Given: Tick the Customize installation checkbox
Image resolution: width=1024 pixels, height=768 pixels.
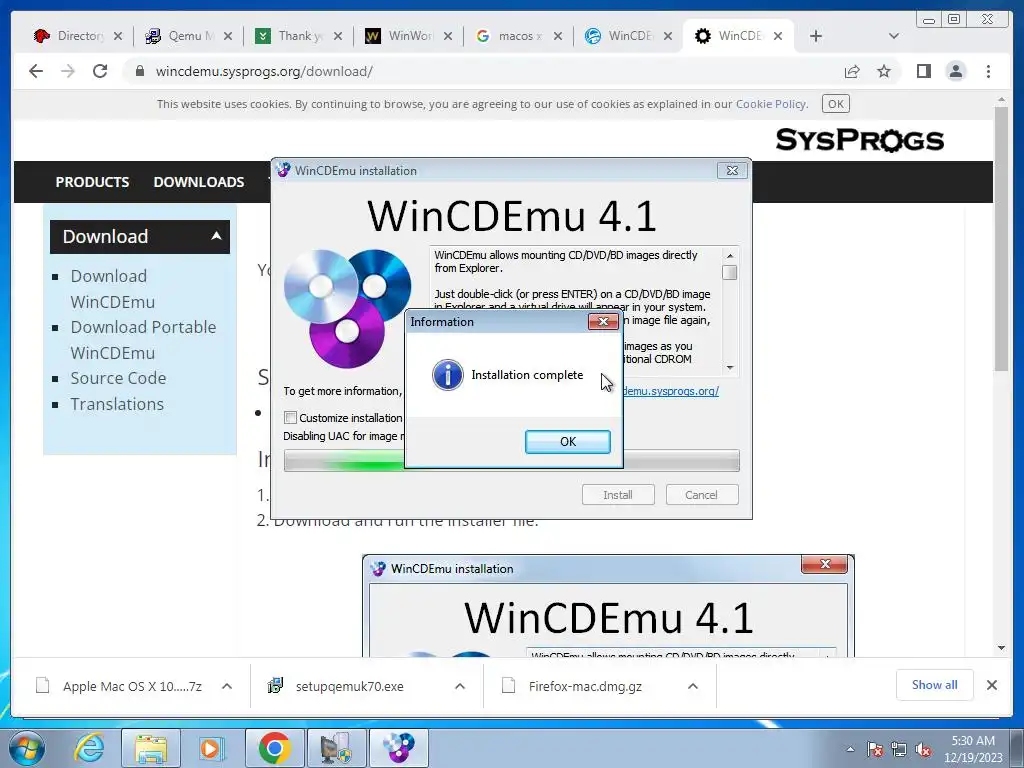Looking at the screenshot, I should point(291,417).
